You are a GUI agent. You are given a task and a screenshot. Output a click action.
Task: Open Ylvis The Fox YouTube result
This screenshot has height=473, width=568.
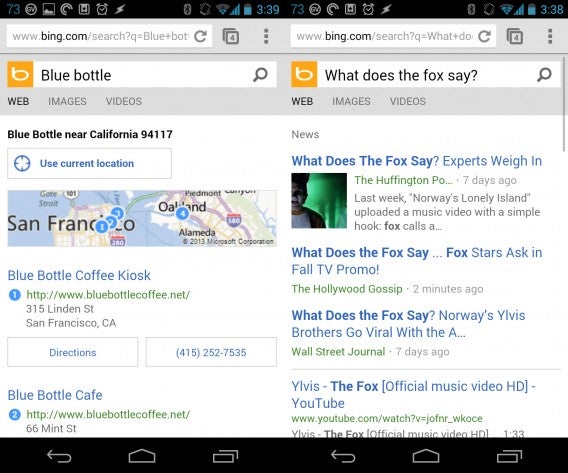[x=413, y=394]
